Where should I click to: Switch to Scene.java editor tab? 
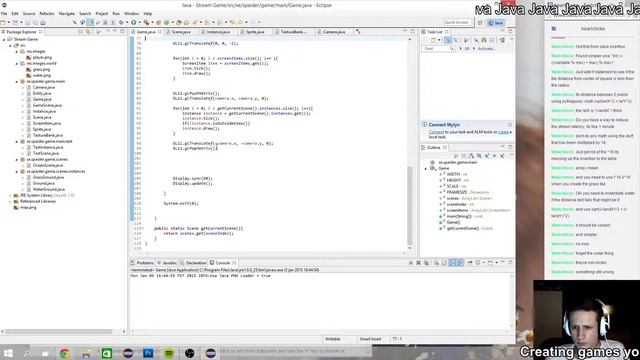tap(181, 32)
